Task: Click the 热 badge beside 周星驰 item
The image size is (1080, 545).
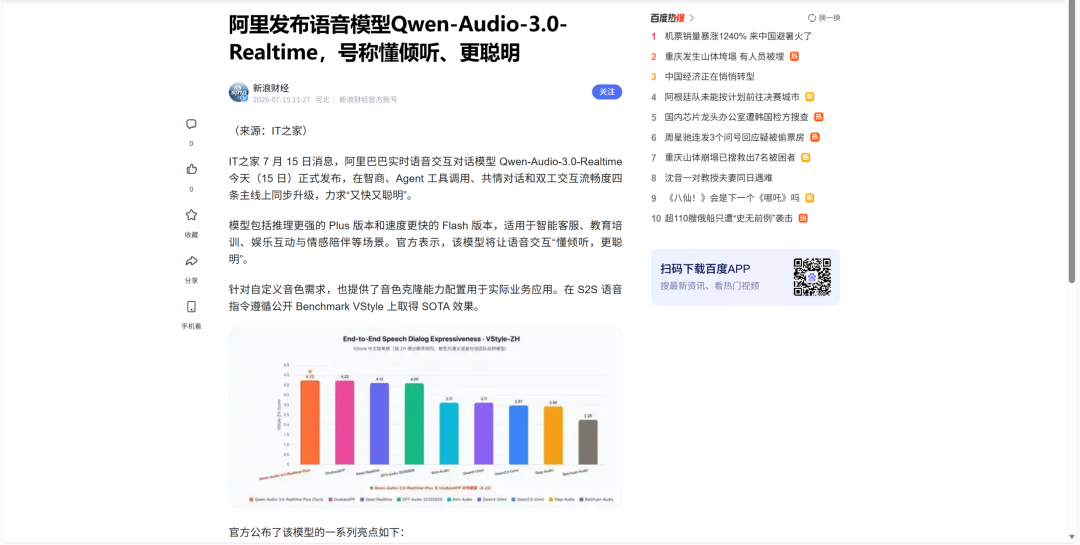Action: 815,137
